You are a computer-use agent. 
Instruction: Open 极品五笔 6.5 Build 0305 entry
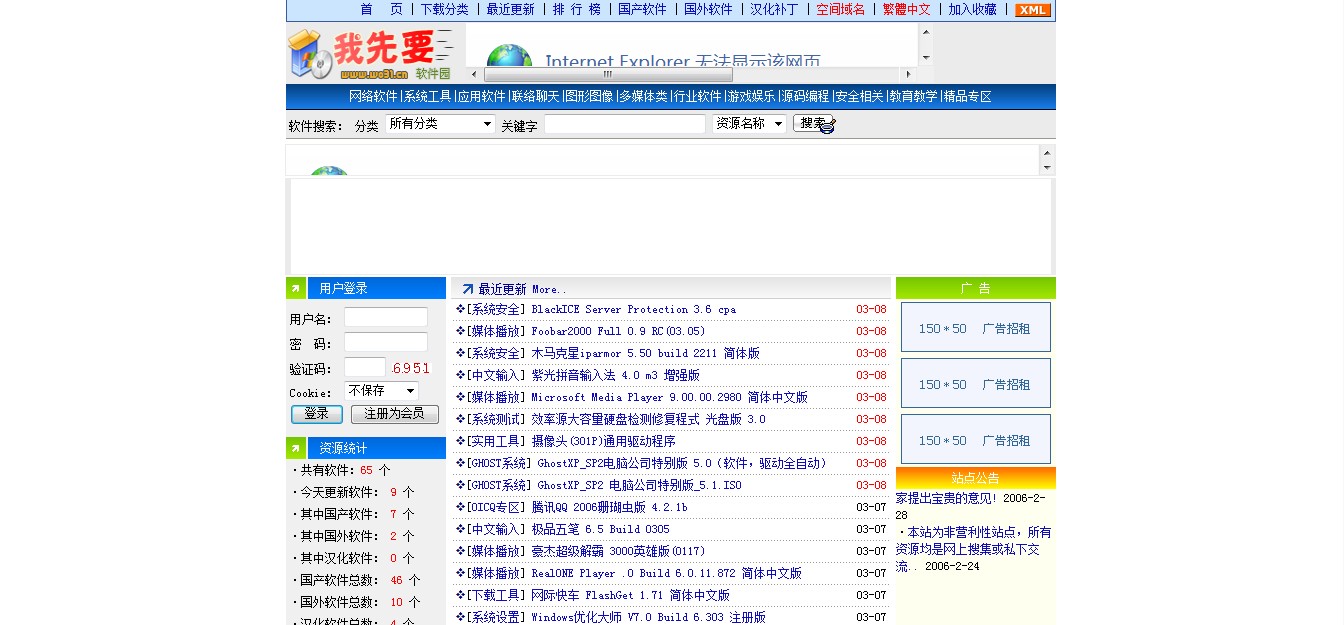coord(600,530)
